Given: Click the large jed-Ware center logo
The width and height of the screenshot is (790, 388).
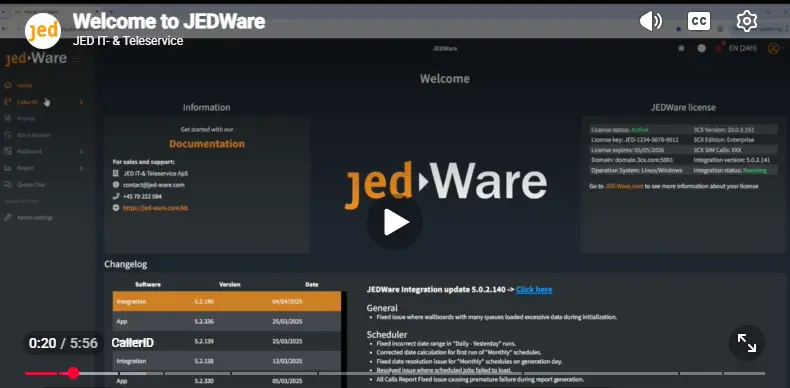Looking at the screenshot, I should [x=445, y=184].
